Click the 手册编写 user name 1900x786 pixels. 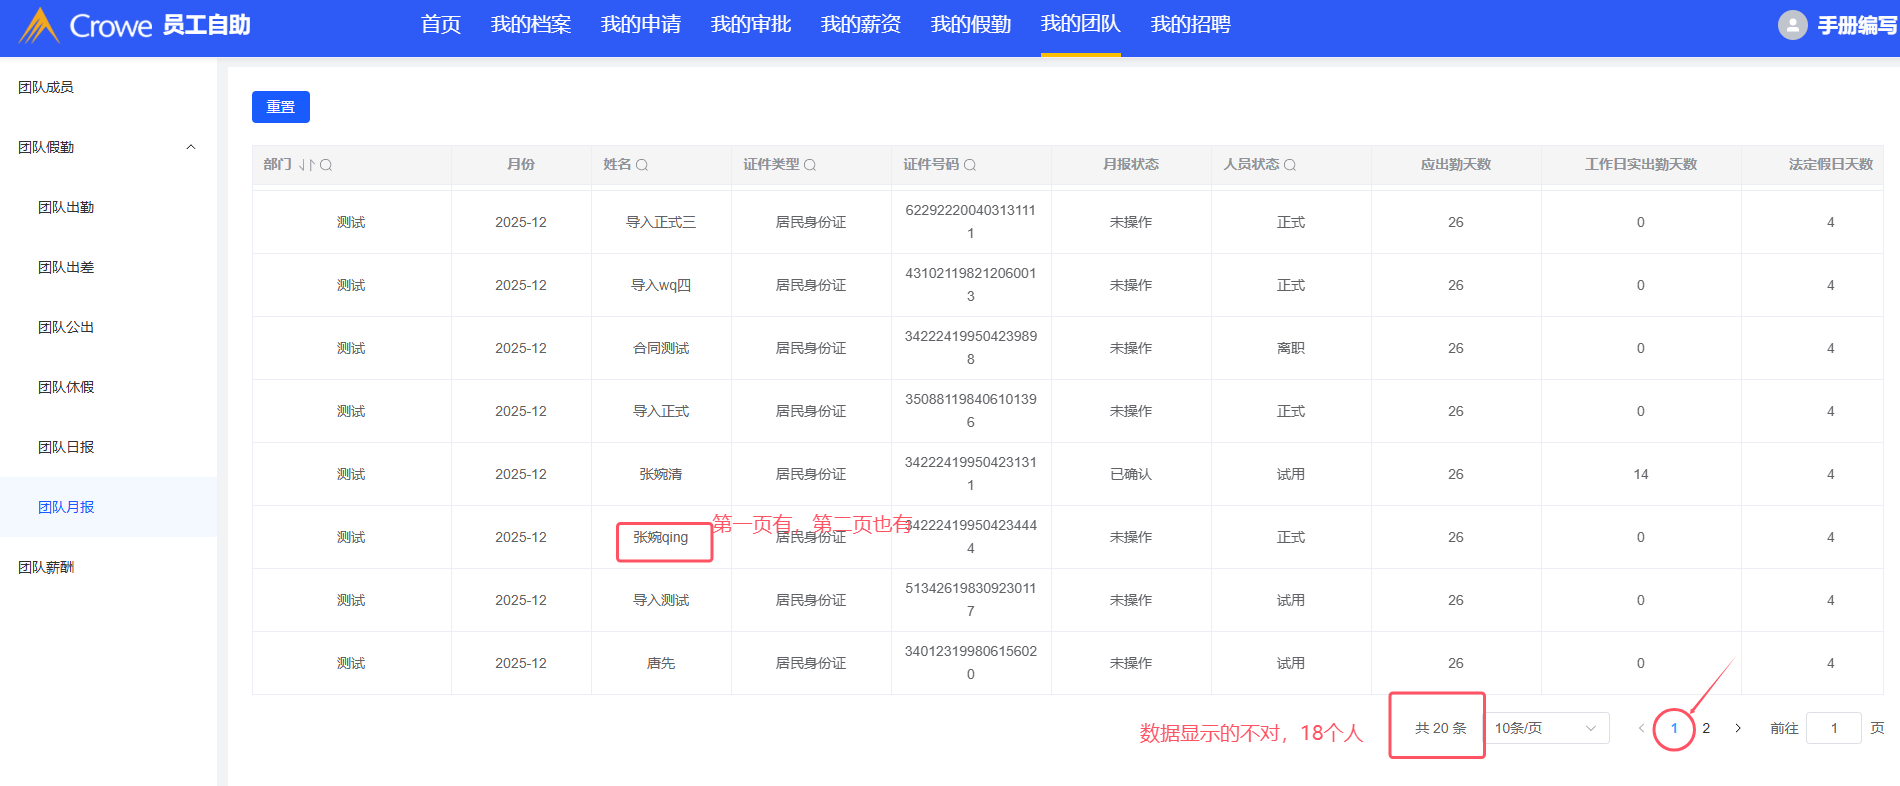click(x=1857, y=25)
